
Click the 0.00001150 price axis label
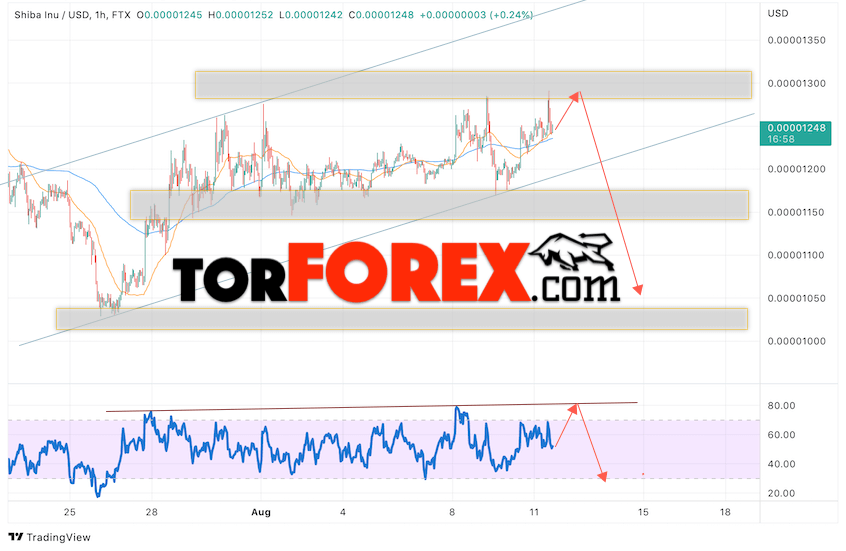click(796, 213)
